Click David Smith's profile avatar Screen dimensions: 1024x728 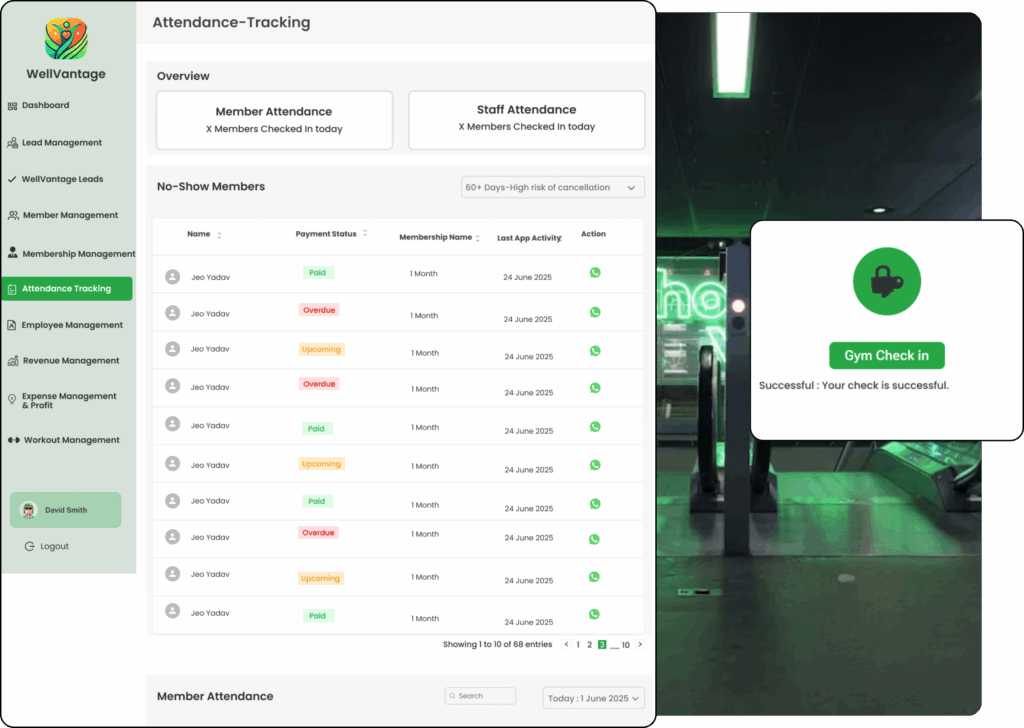click(28, 510)
